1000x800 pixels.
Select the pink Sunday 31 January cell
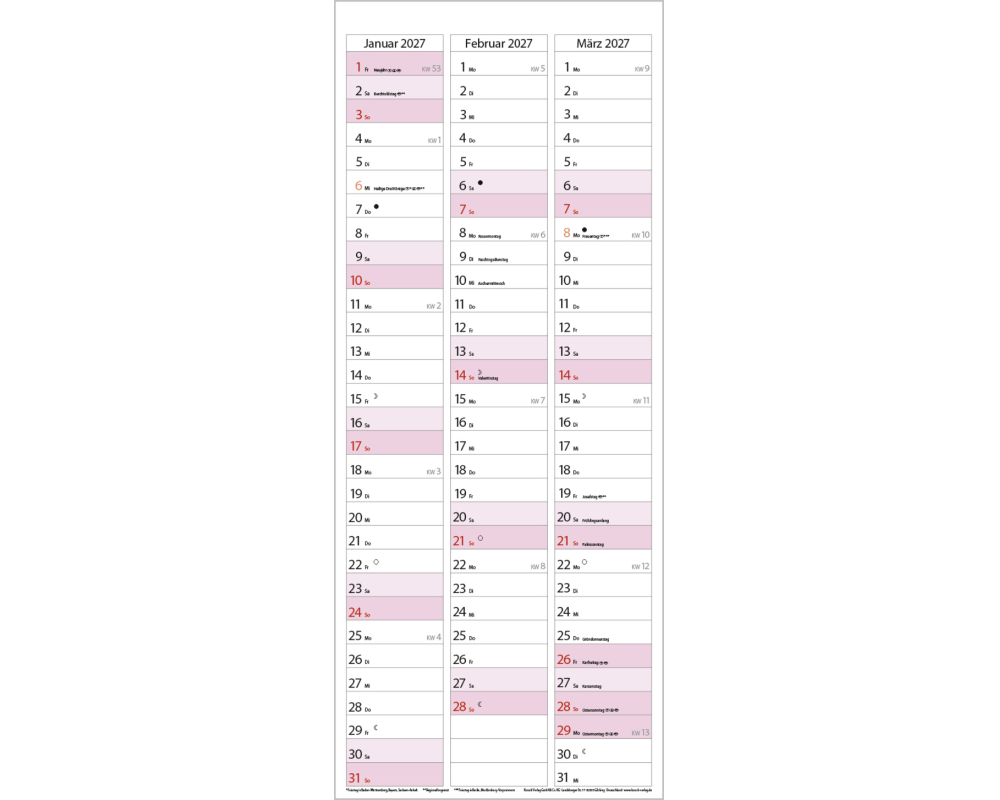tap(394, 777)
